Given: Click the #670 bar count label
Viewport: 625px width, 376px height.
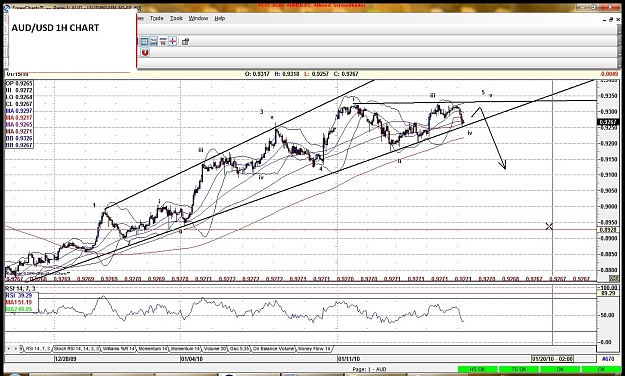Looking at the screenshot, I should (608, 359).
